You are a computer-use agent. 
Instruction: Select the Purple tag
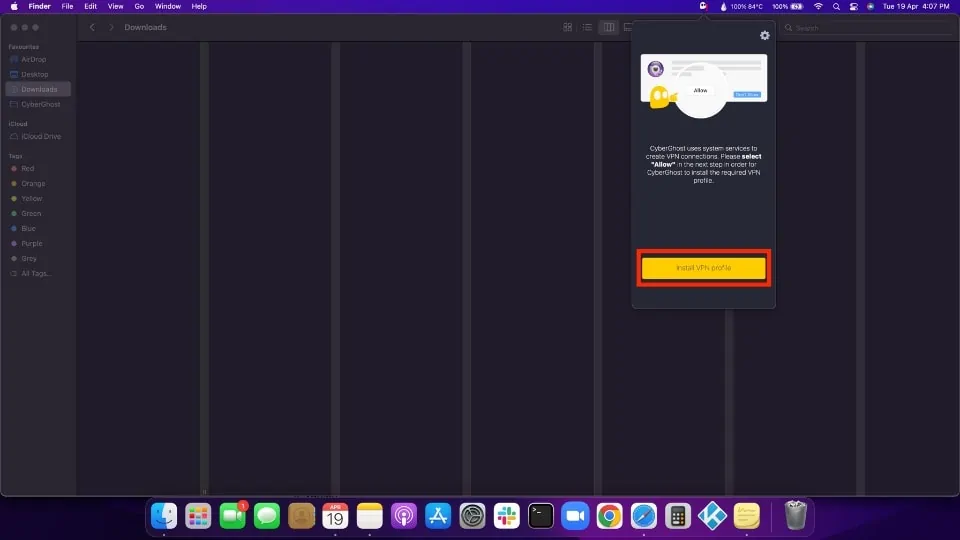coord(38,244)
